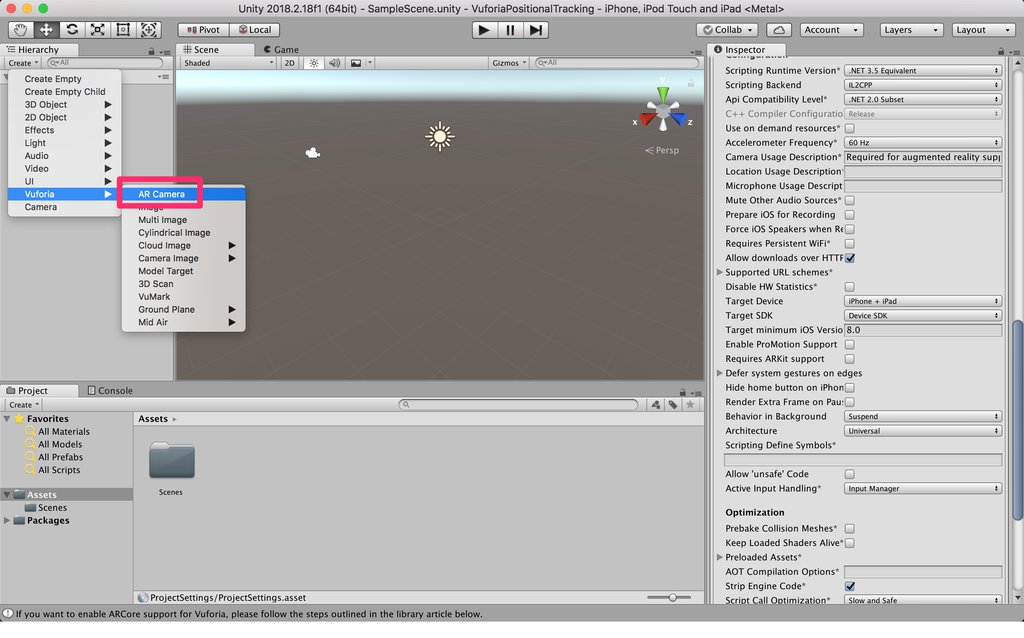The image size is (1024, 638).
Task: Switch to the Game tab
Action: pyautogui.click(x=281, y=50)
